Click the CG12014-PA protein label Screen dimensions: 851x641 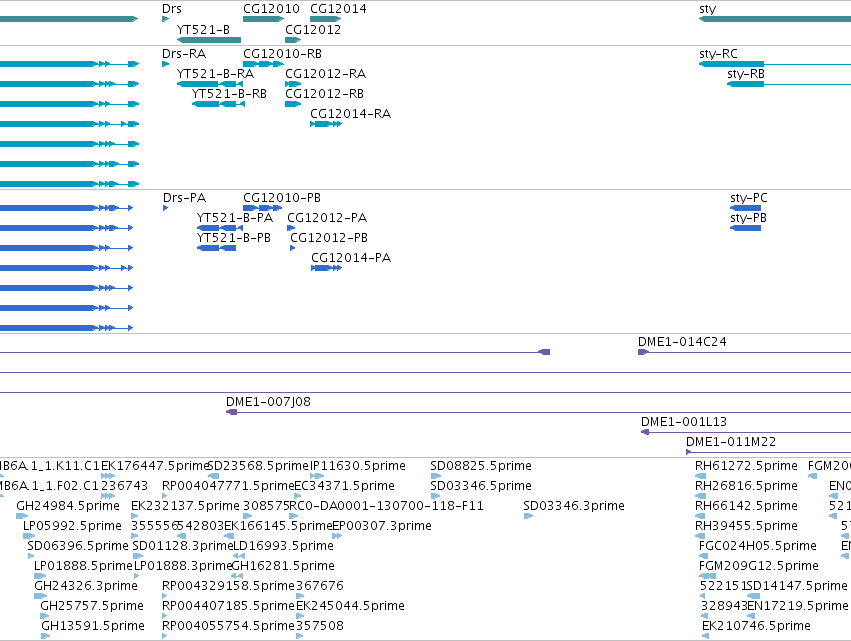click(x=351, y=258)
